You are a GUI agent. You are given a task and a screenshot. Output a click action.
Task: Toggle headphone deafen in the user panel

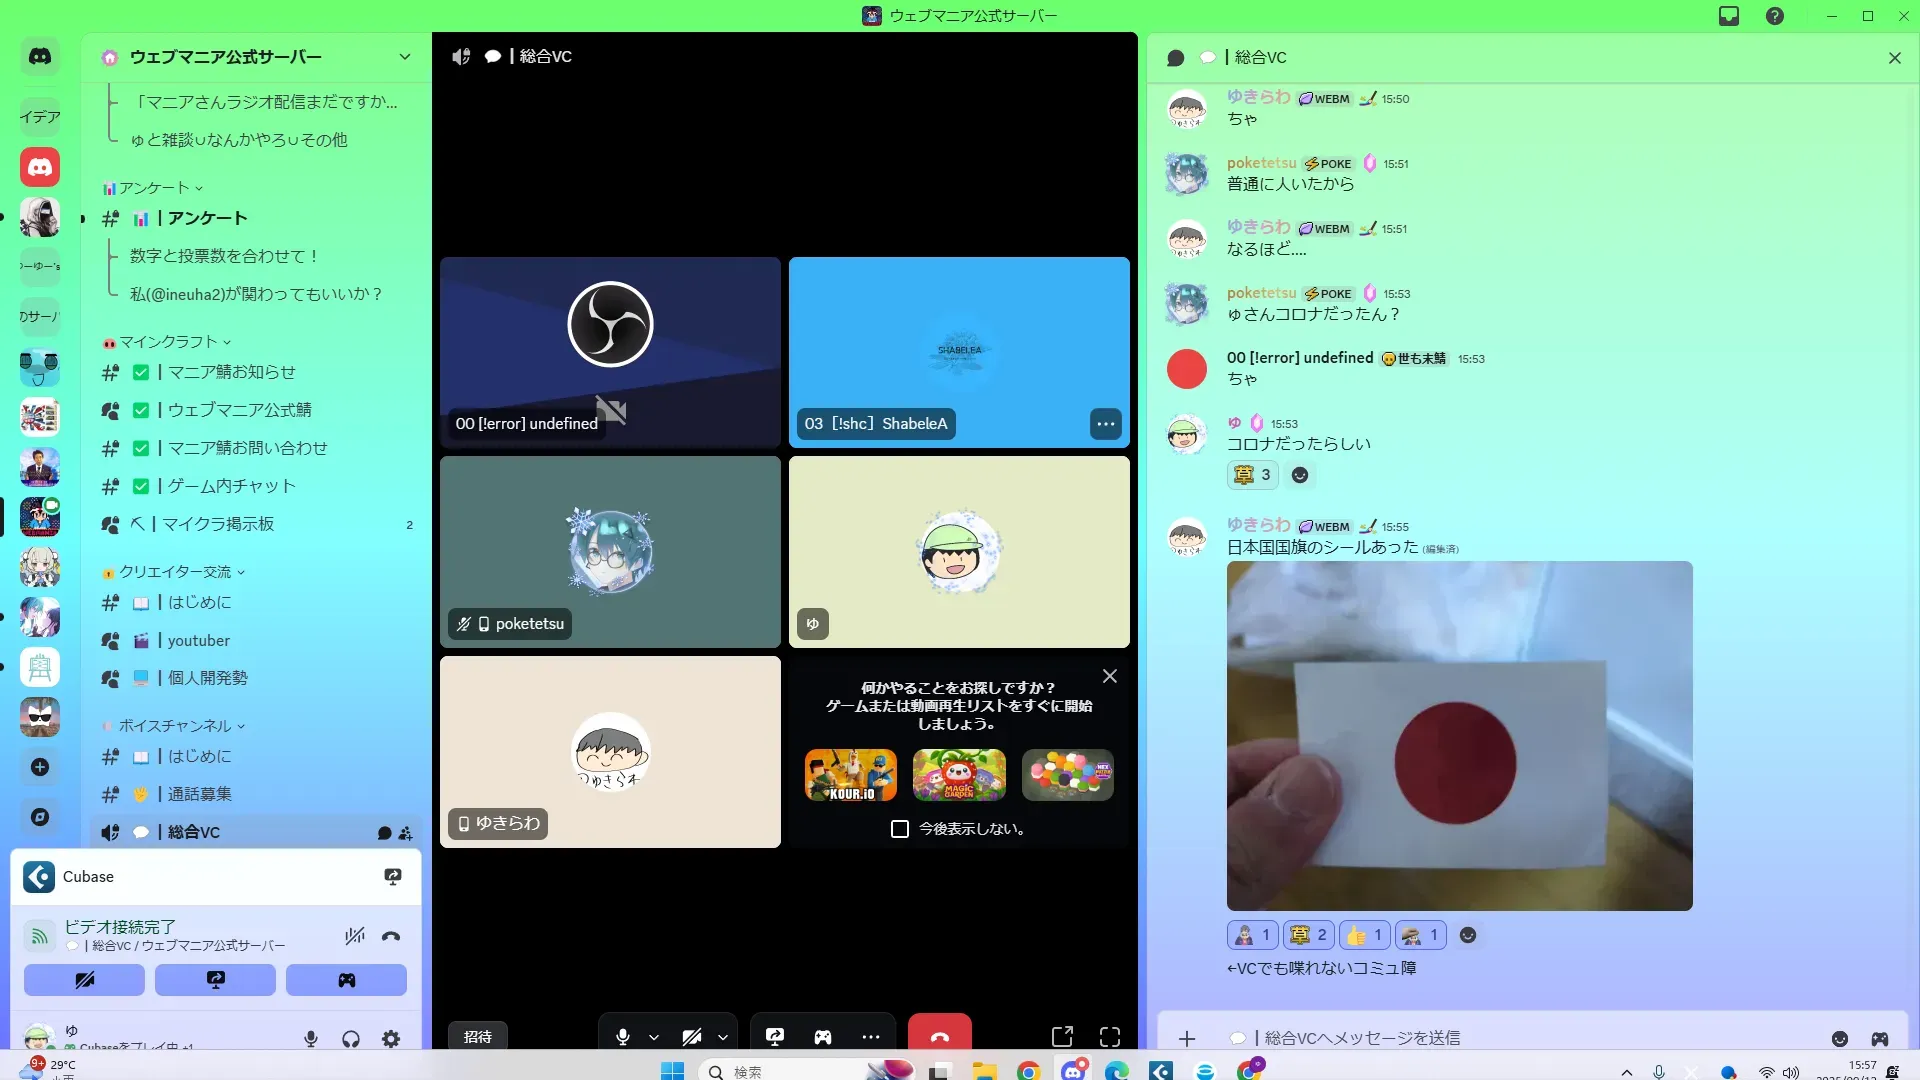351,1039
